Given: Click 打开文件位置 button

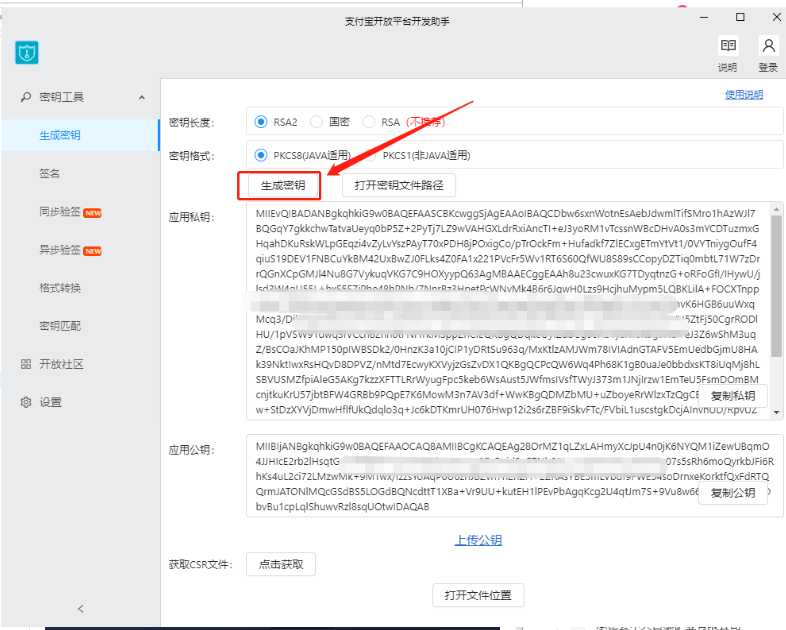Looking at the screenshot, I should pyautogui.click(x=478, y=595).
